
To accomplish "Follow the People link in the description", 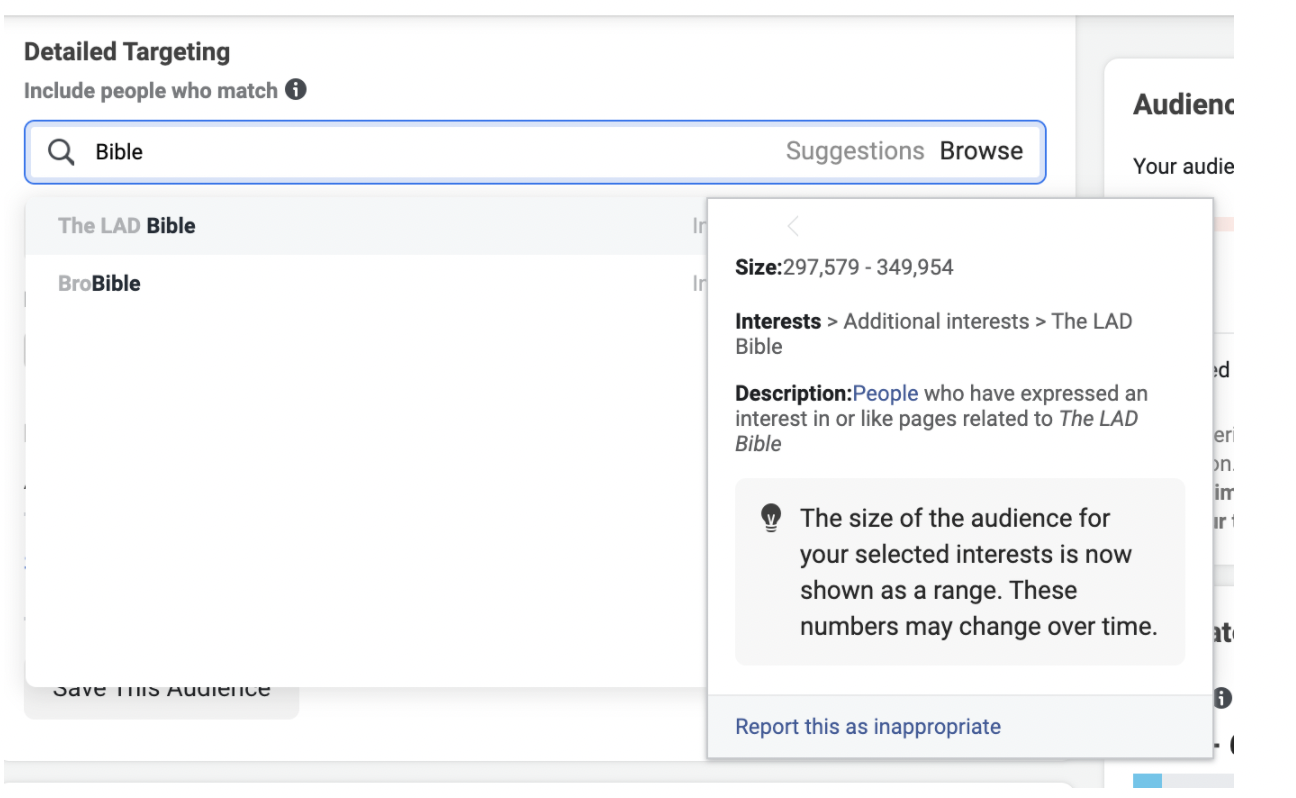I will point(885,394).
